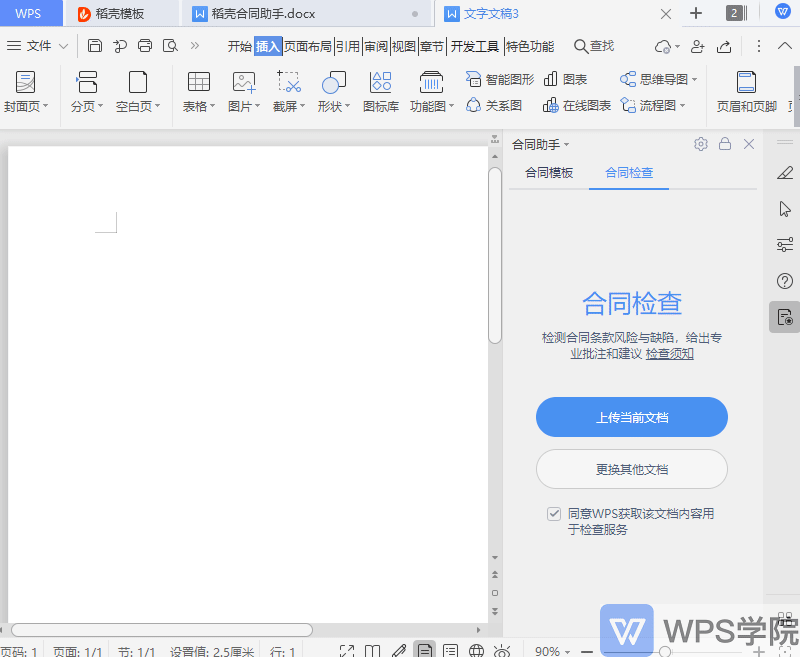800x657 pixels.
Task: Click 更换其他文档 button
Action: pyautogui.click(x=632, y=469)
